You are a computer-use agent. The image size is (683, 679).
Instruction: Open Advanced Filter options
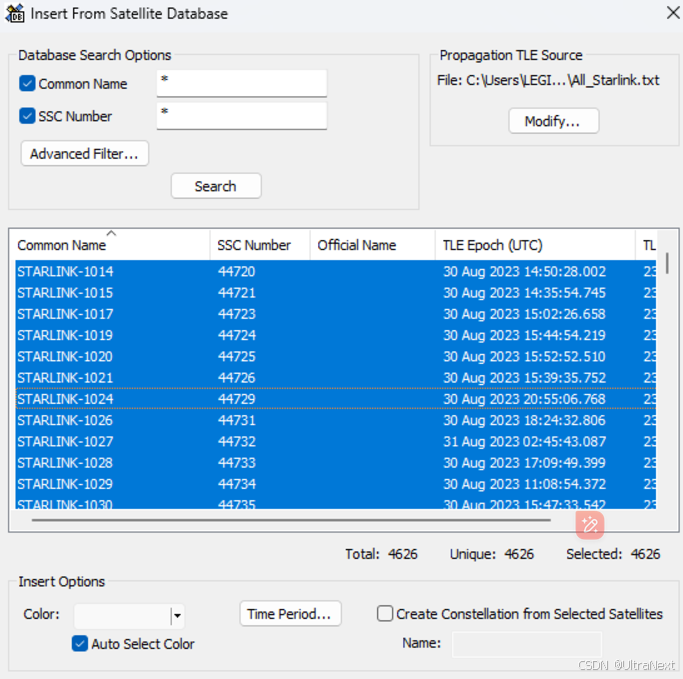[x=85, y=153]
